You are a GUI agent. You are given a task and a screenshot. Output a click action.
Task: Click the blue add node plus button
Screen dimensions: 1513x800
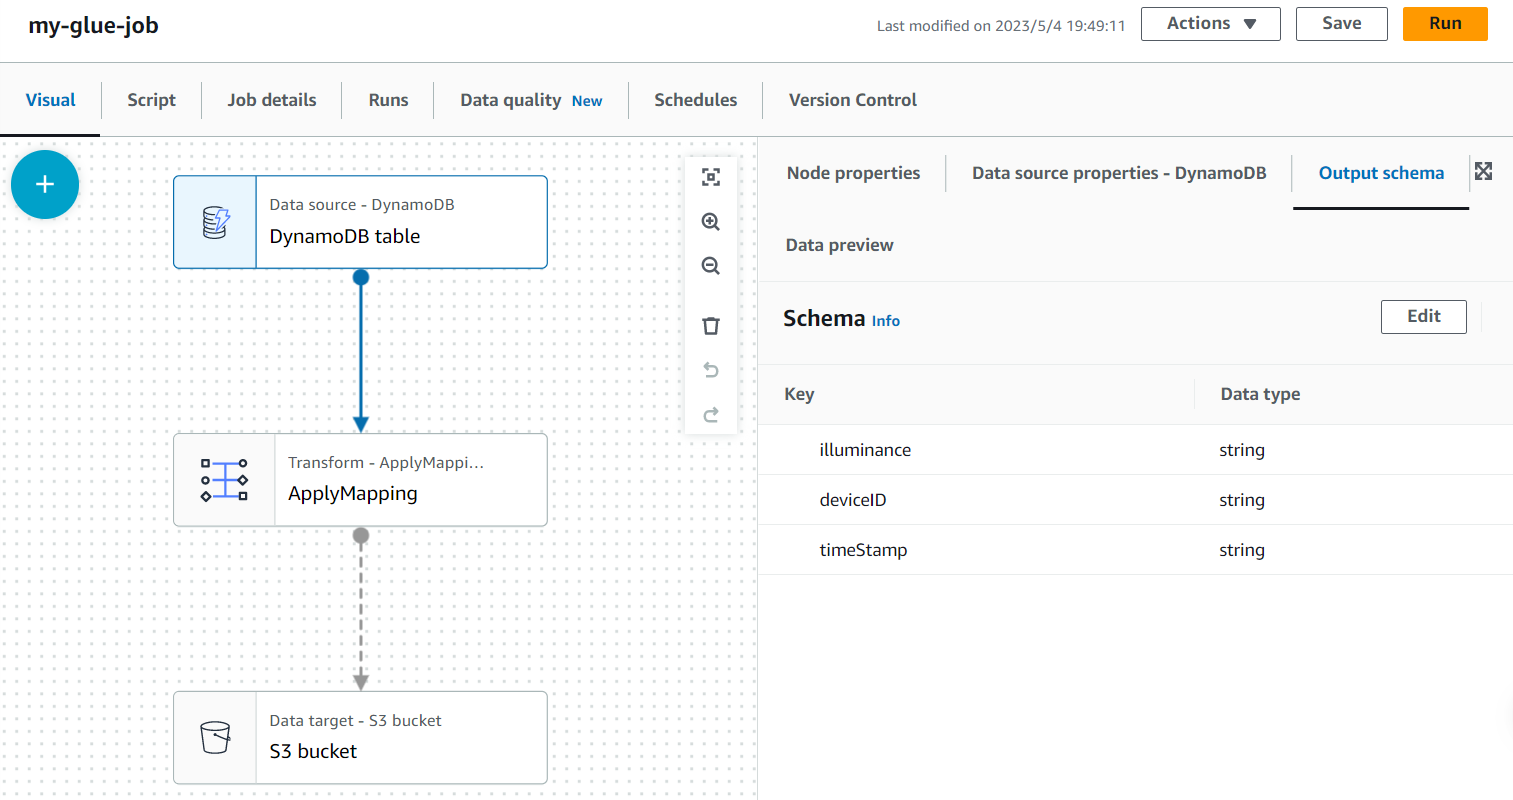click(45, 185)
